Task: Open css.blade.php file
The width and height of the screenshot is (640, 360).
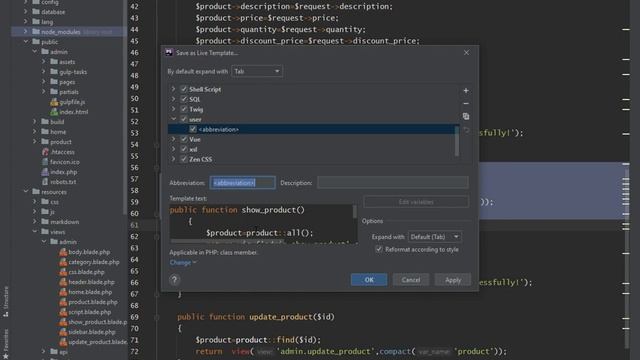Action: coord(86,272)
